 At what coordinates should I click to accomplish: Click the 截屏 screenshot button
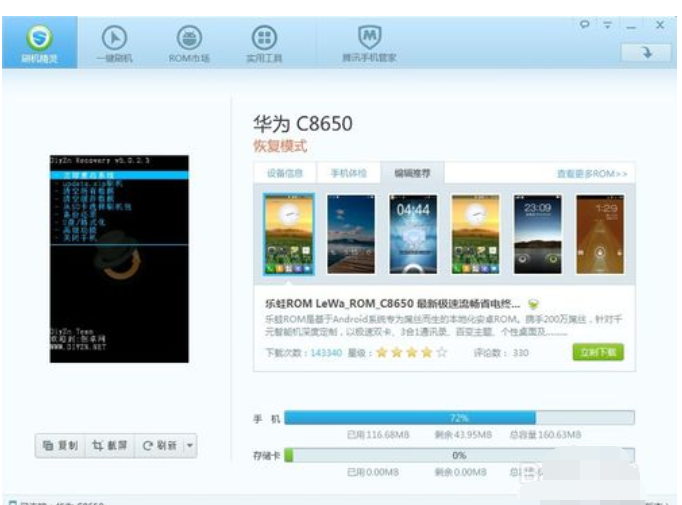[109, 446]
